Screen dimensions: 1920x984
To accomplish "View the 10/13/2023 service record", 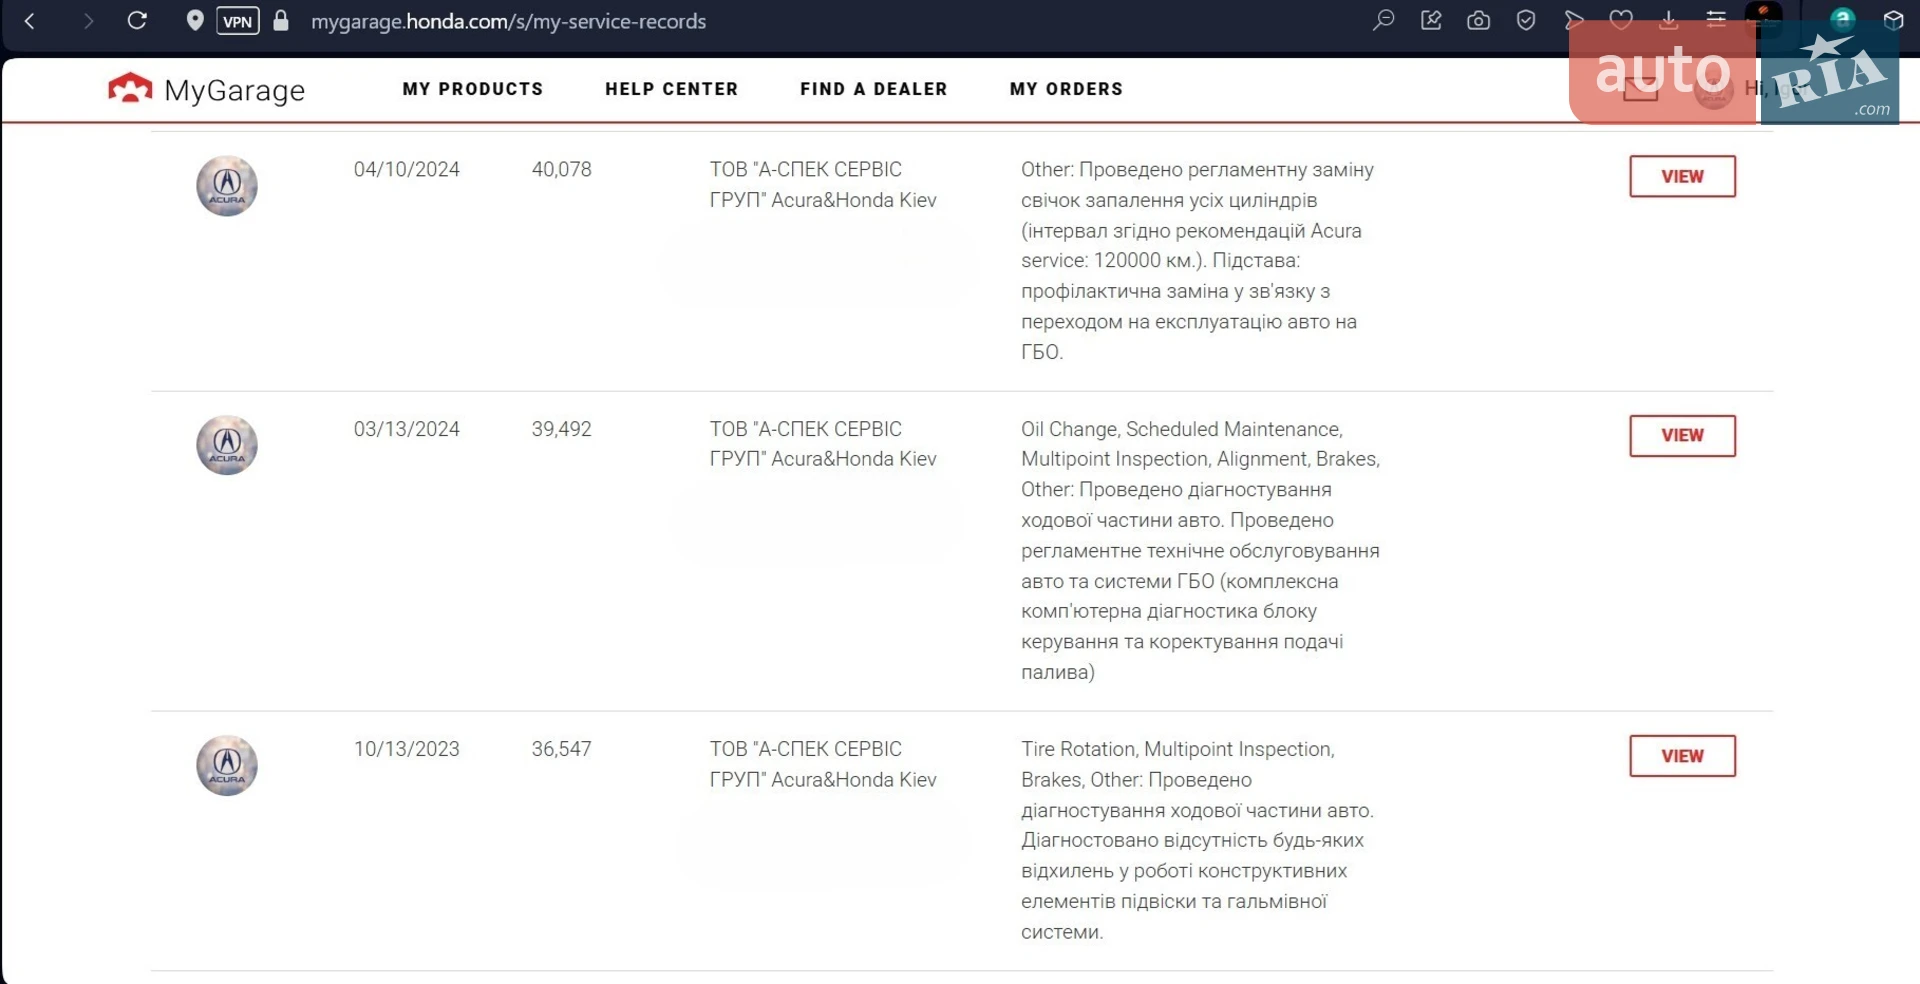I will pos(1682,756).
